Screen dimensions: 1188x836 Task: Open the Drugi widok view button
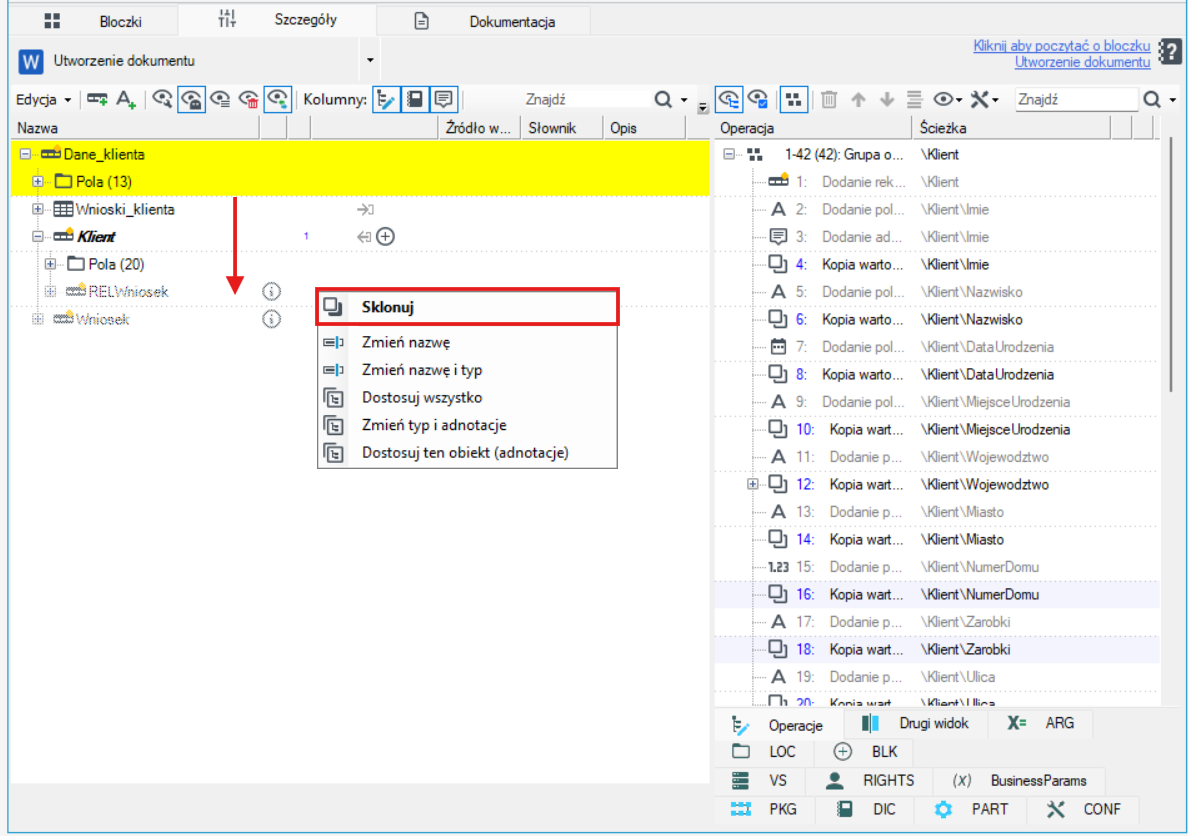(x=915, y=724)
